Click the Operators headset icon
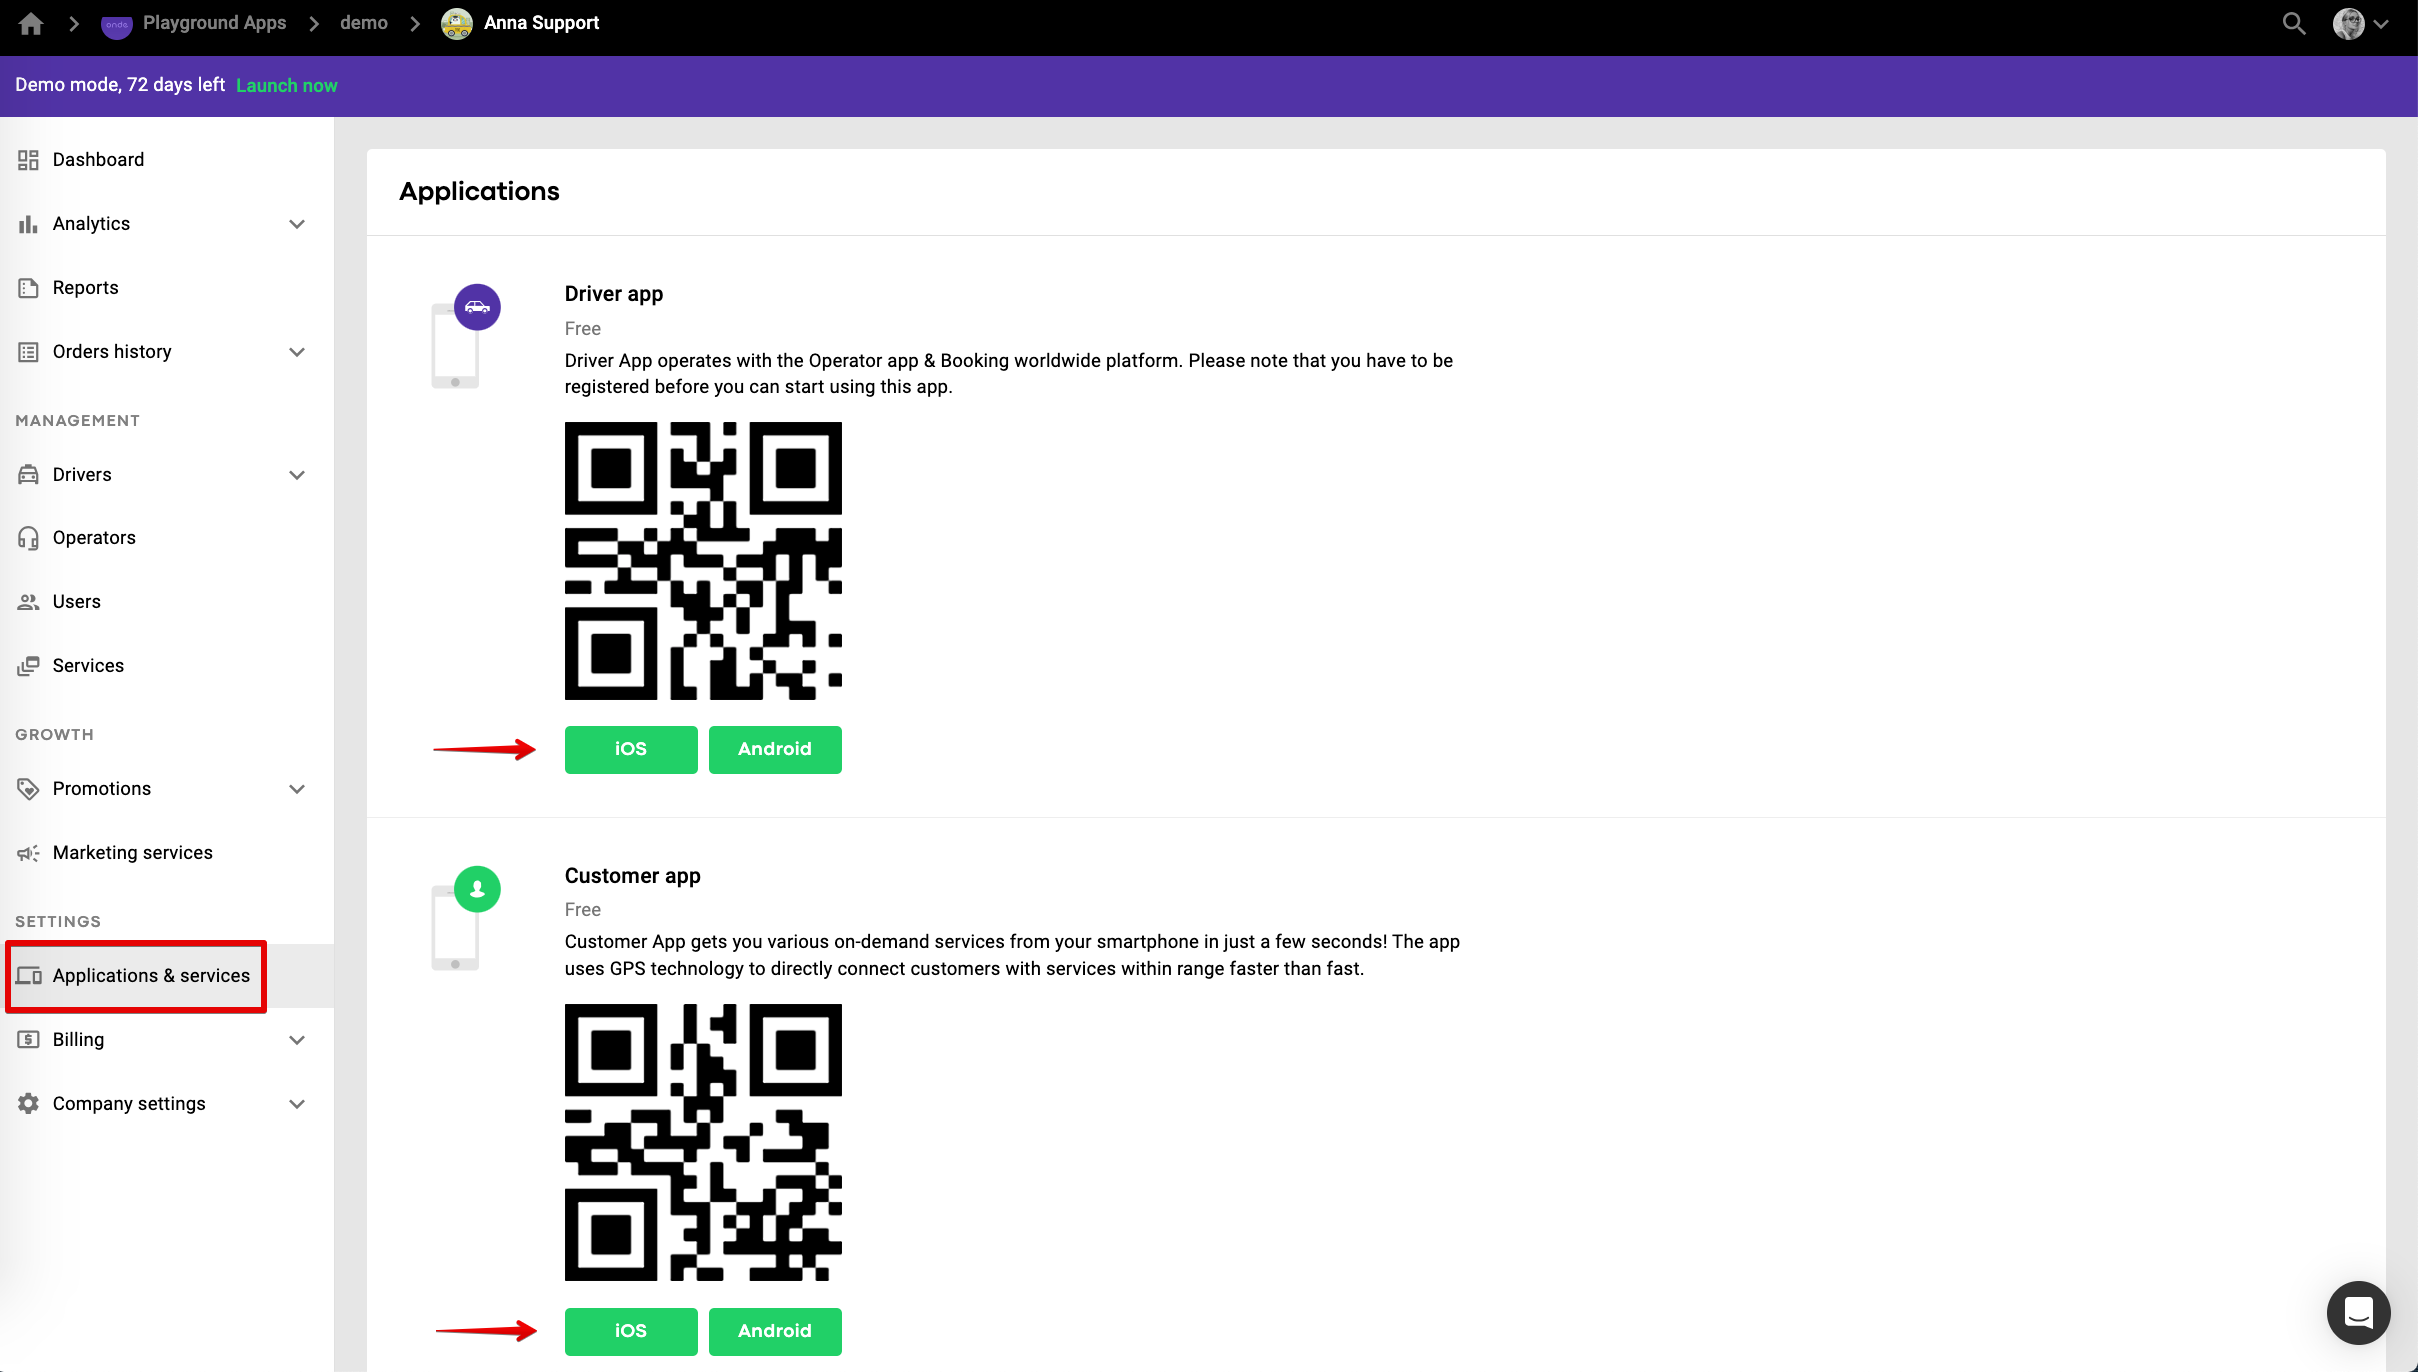 (28, 538)
